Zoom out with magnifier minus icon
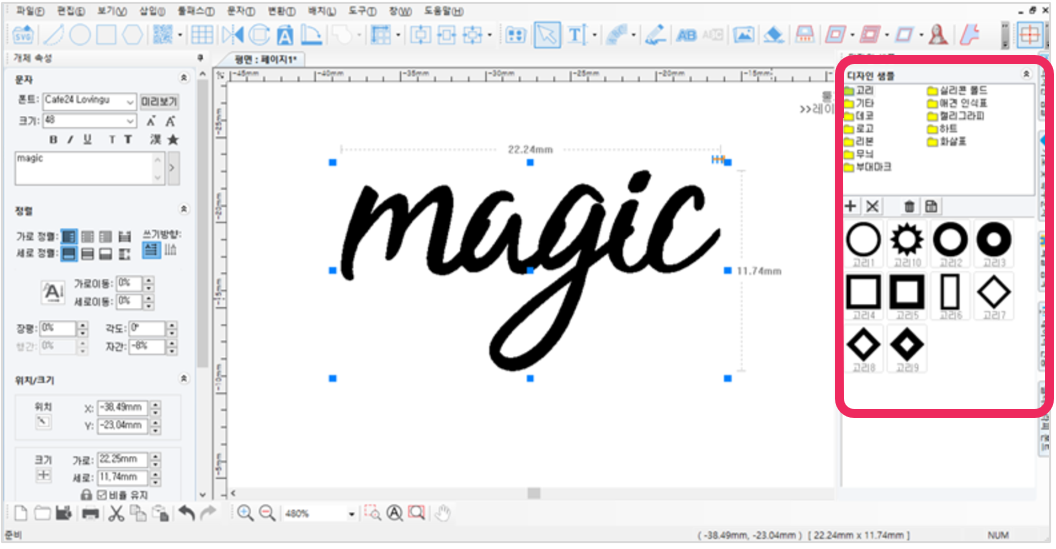 pyautogui.click(x=267, y=513)
